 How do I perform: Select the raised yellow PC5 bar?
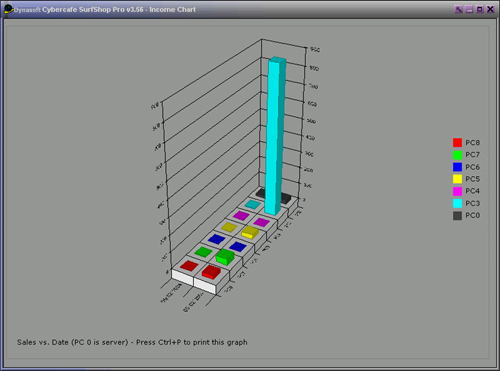click(250, 232)
